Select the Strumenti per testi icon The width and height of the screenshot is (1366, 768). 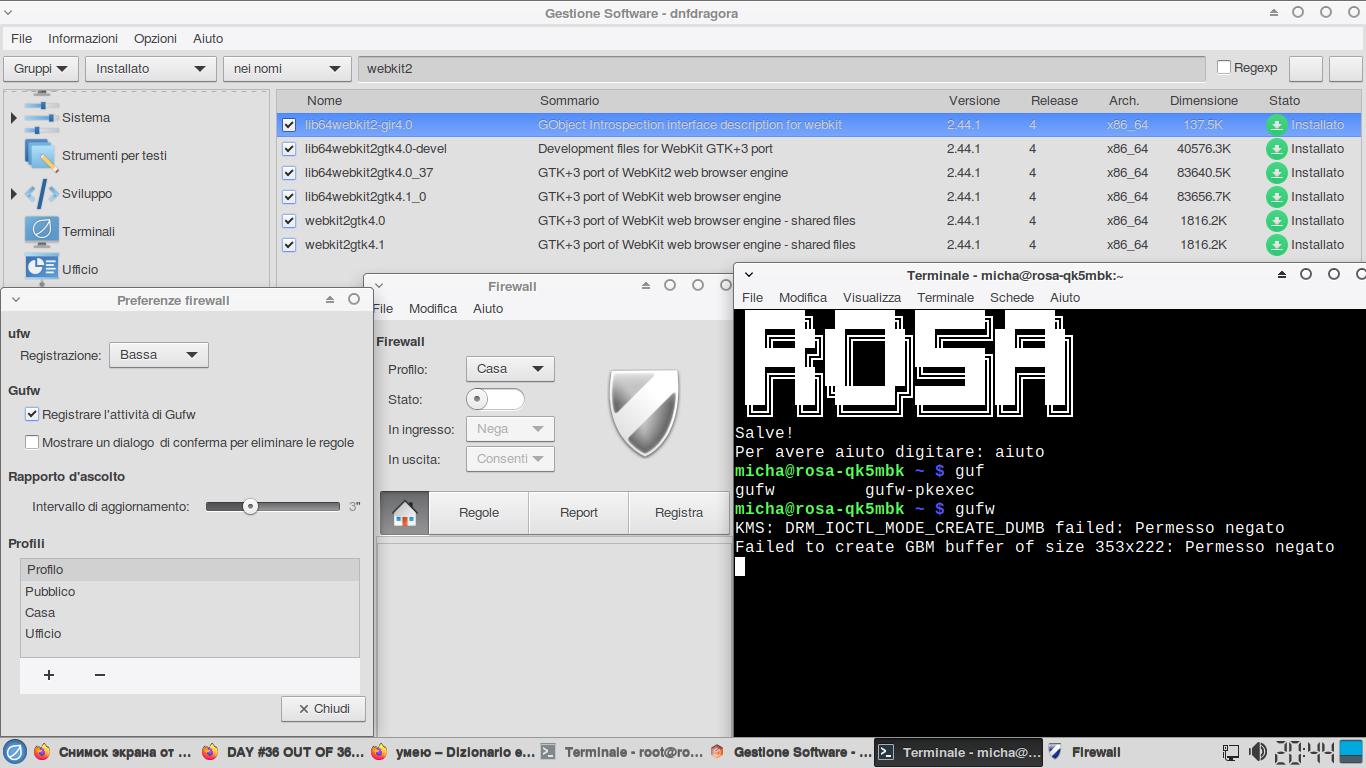coord(41,155)
